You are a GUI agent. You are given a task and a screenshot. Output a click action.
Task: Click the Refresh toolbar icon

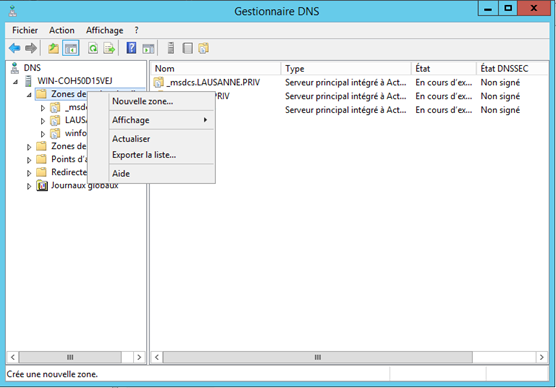click(93, 48)
